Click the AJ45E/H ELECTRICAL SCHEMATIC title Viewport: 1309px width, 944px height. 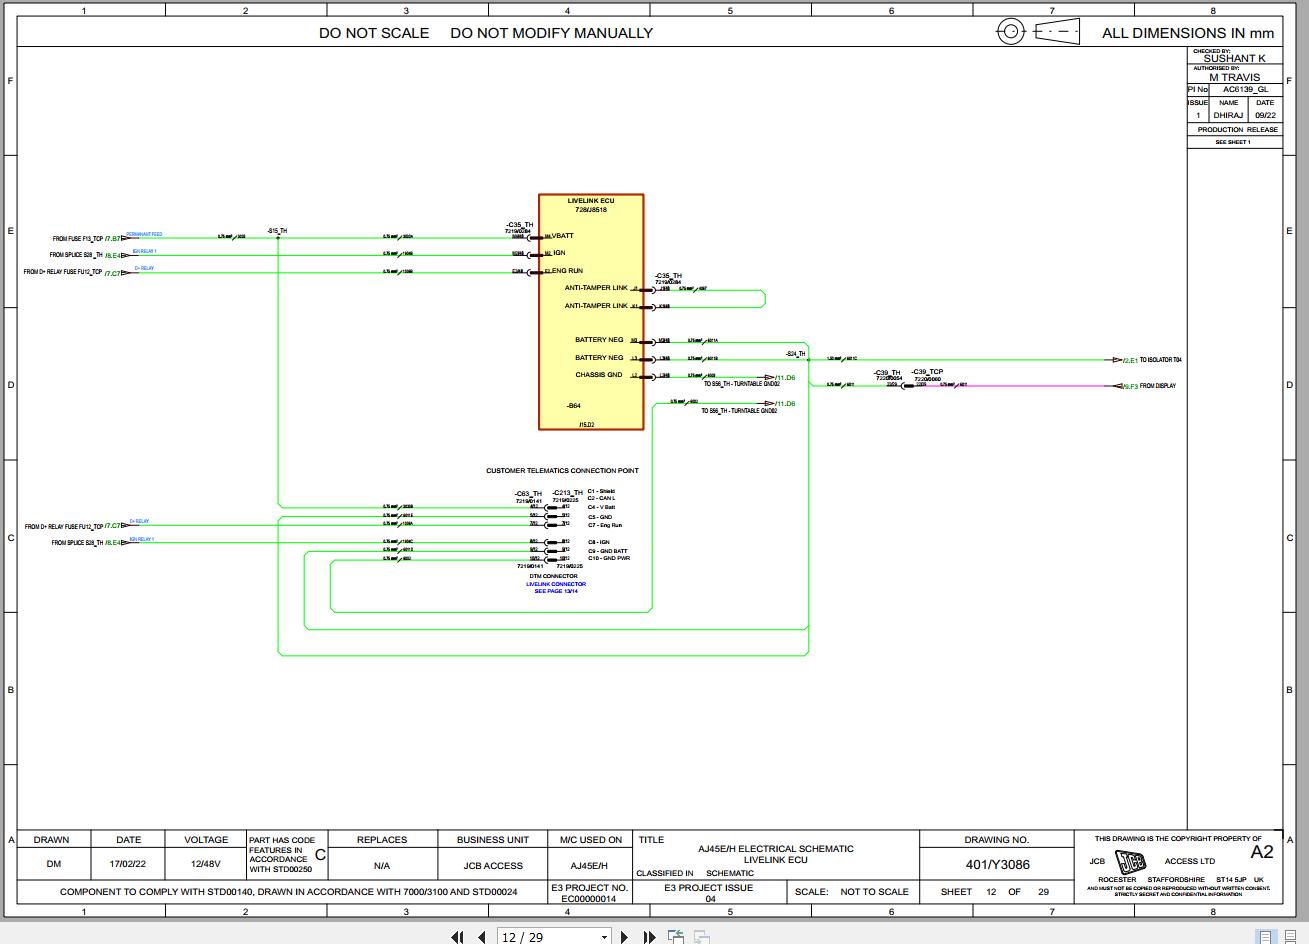(776, 848)
